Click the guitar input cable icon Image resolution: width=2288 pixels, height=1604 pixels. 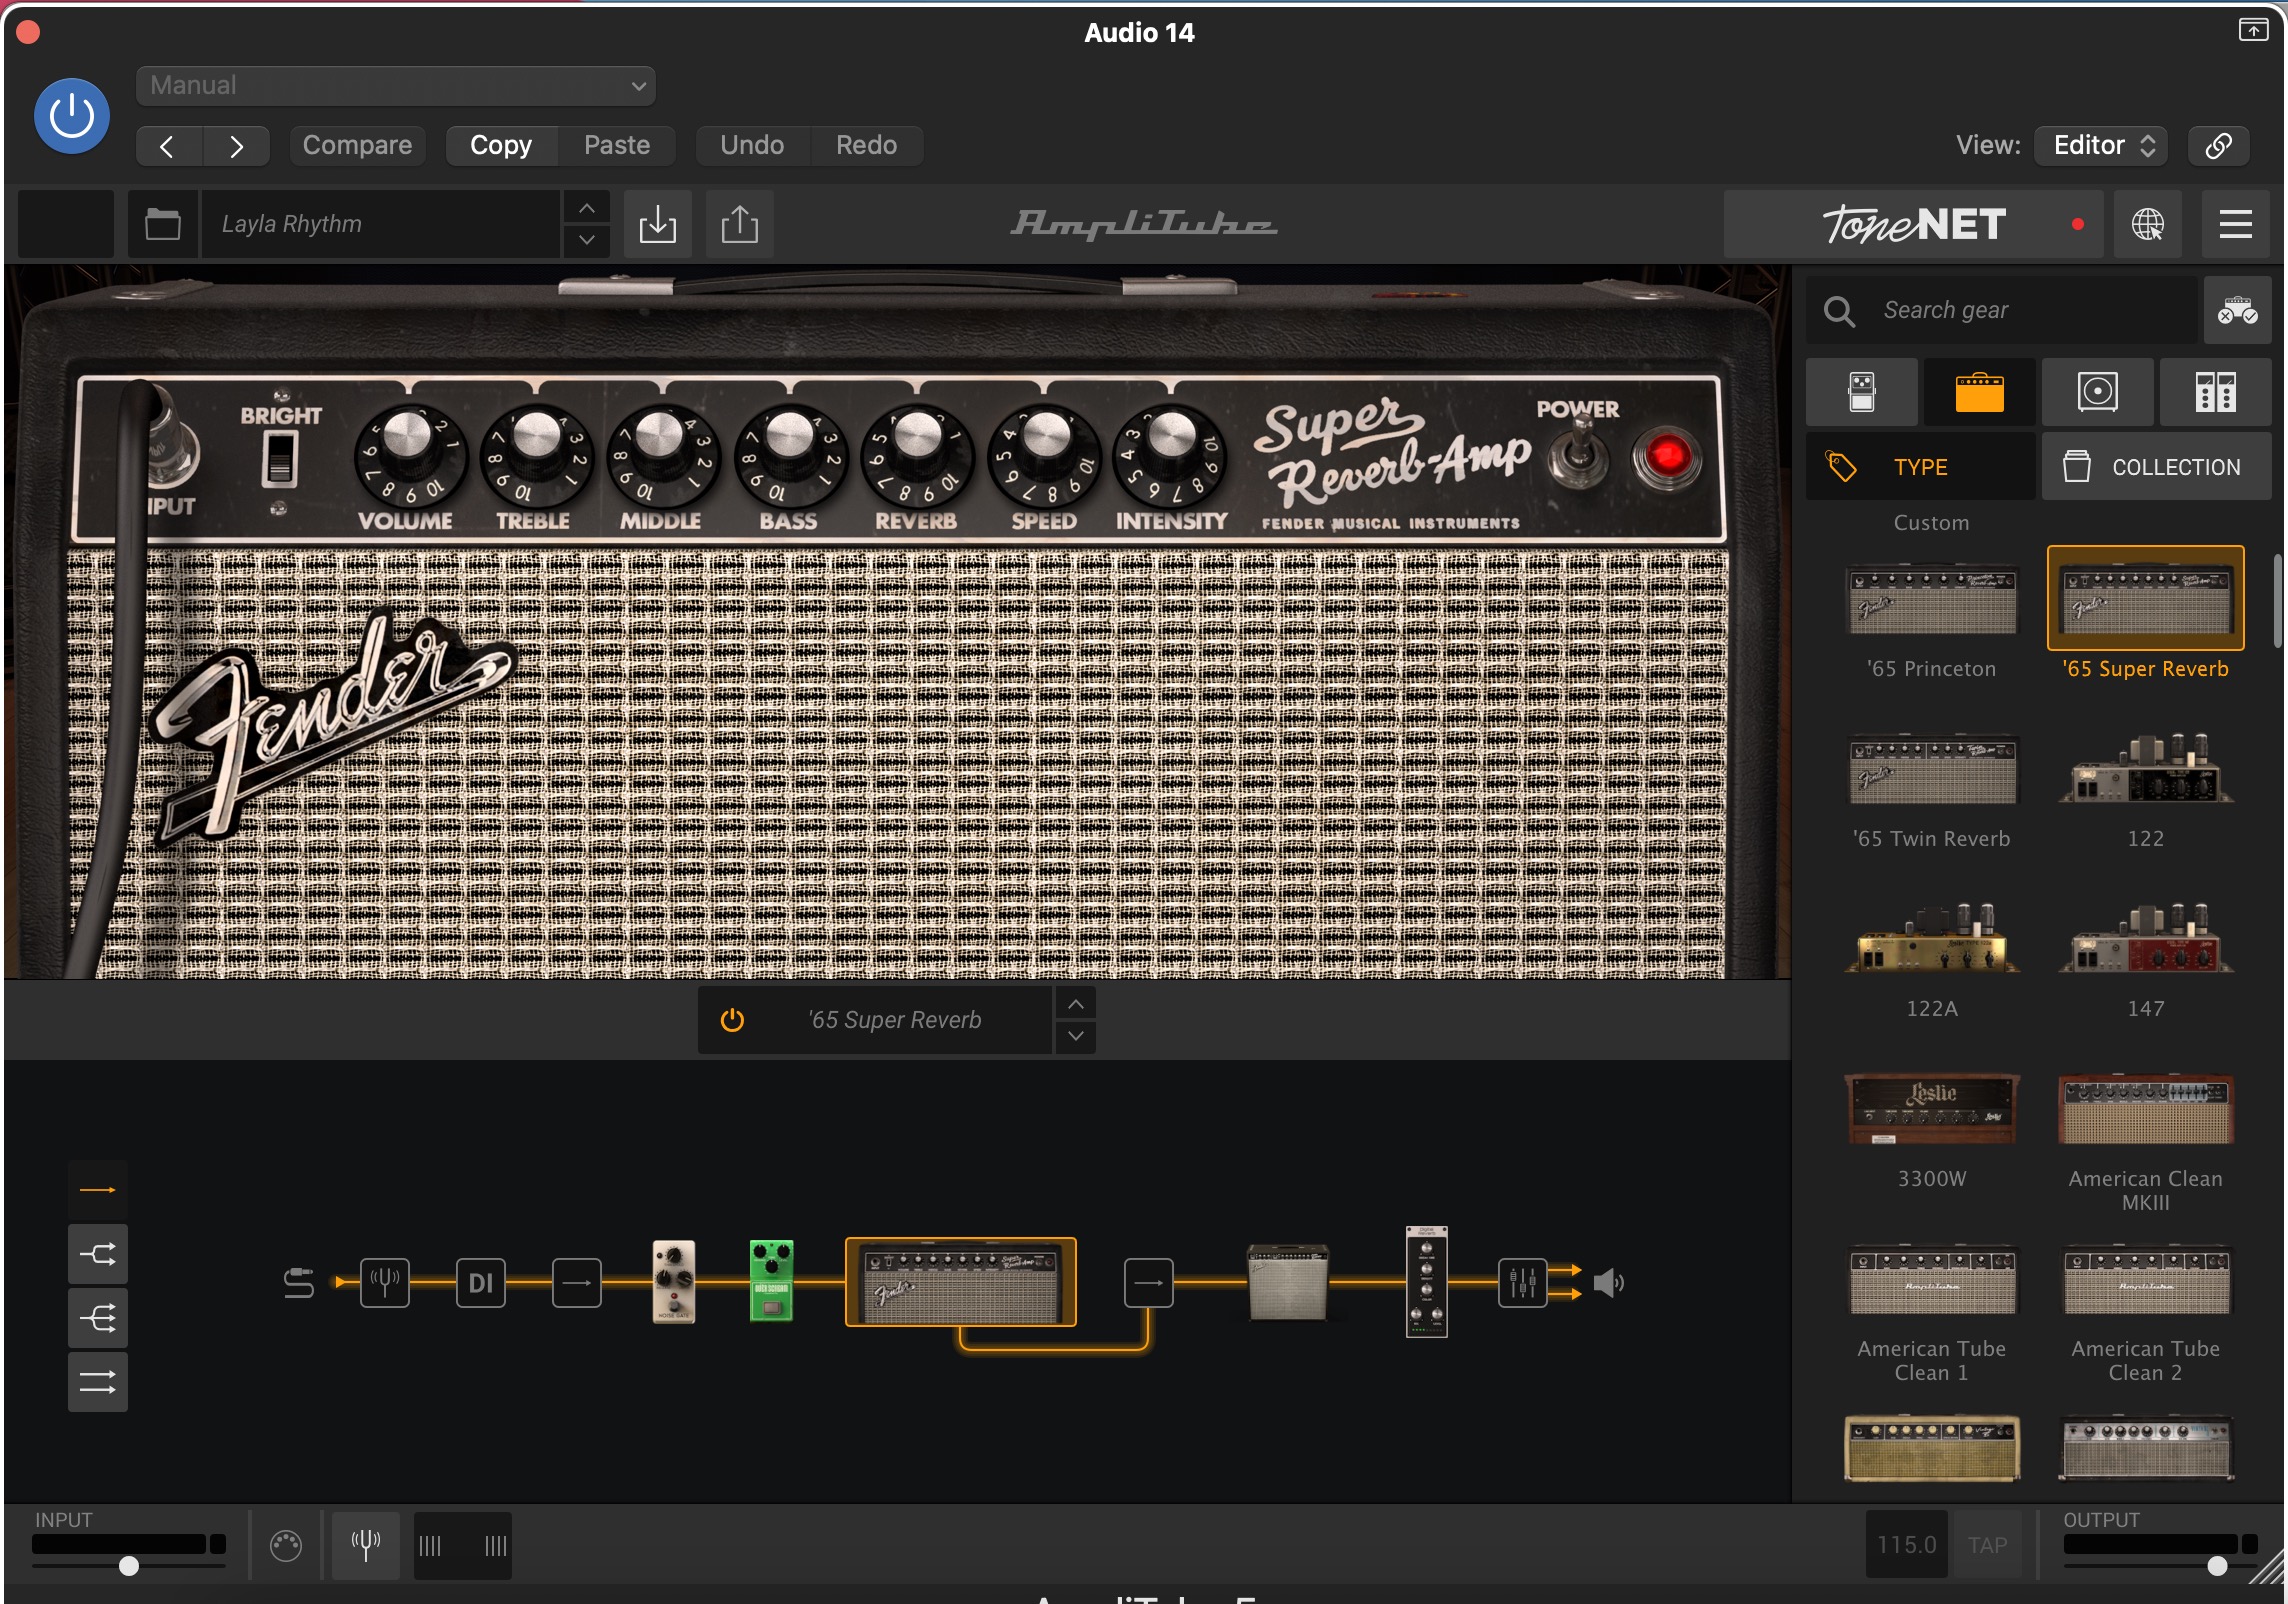point(298,1283)
